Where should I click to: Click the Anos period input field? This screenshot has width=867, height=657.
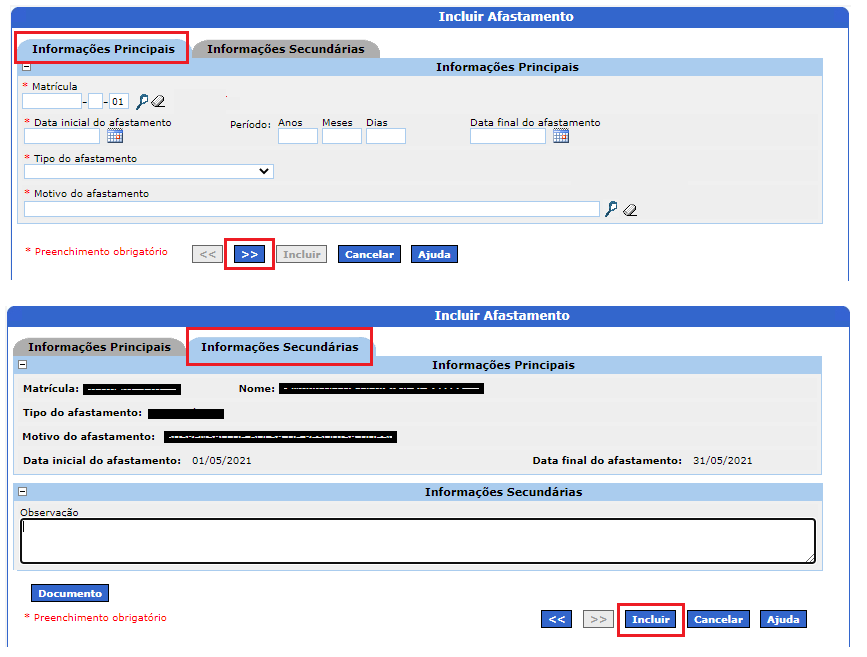click(297, 136)
